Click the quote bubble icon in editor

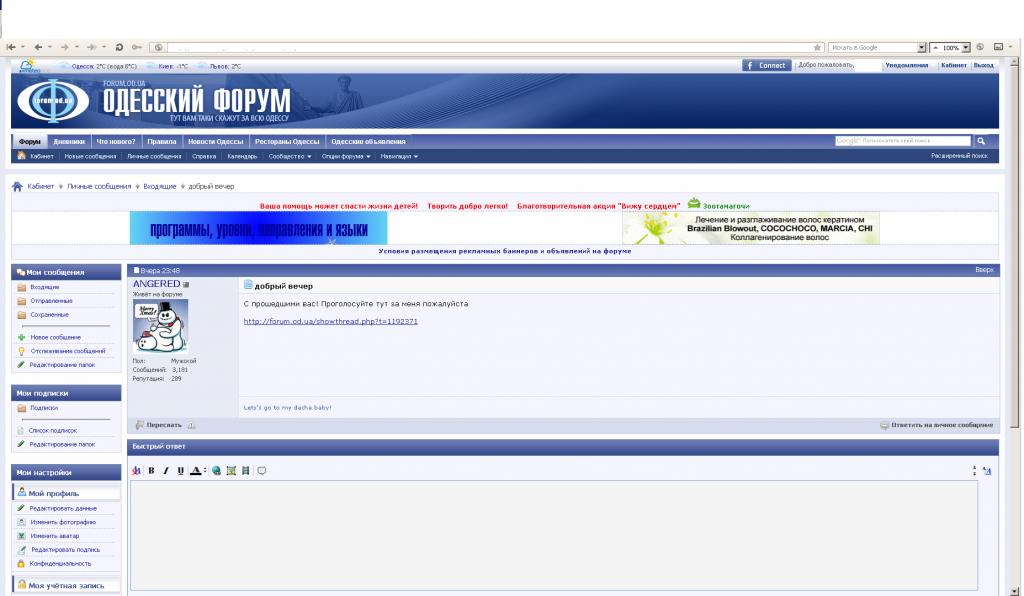pos(262,470)
